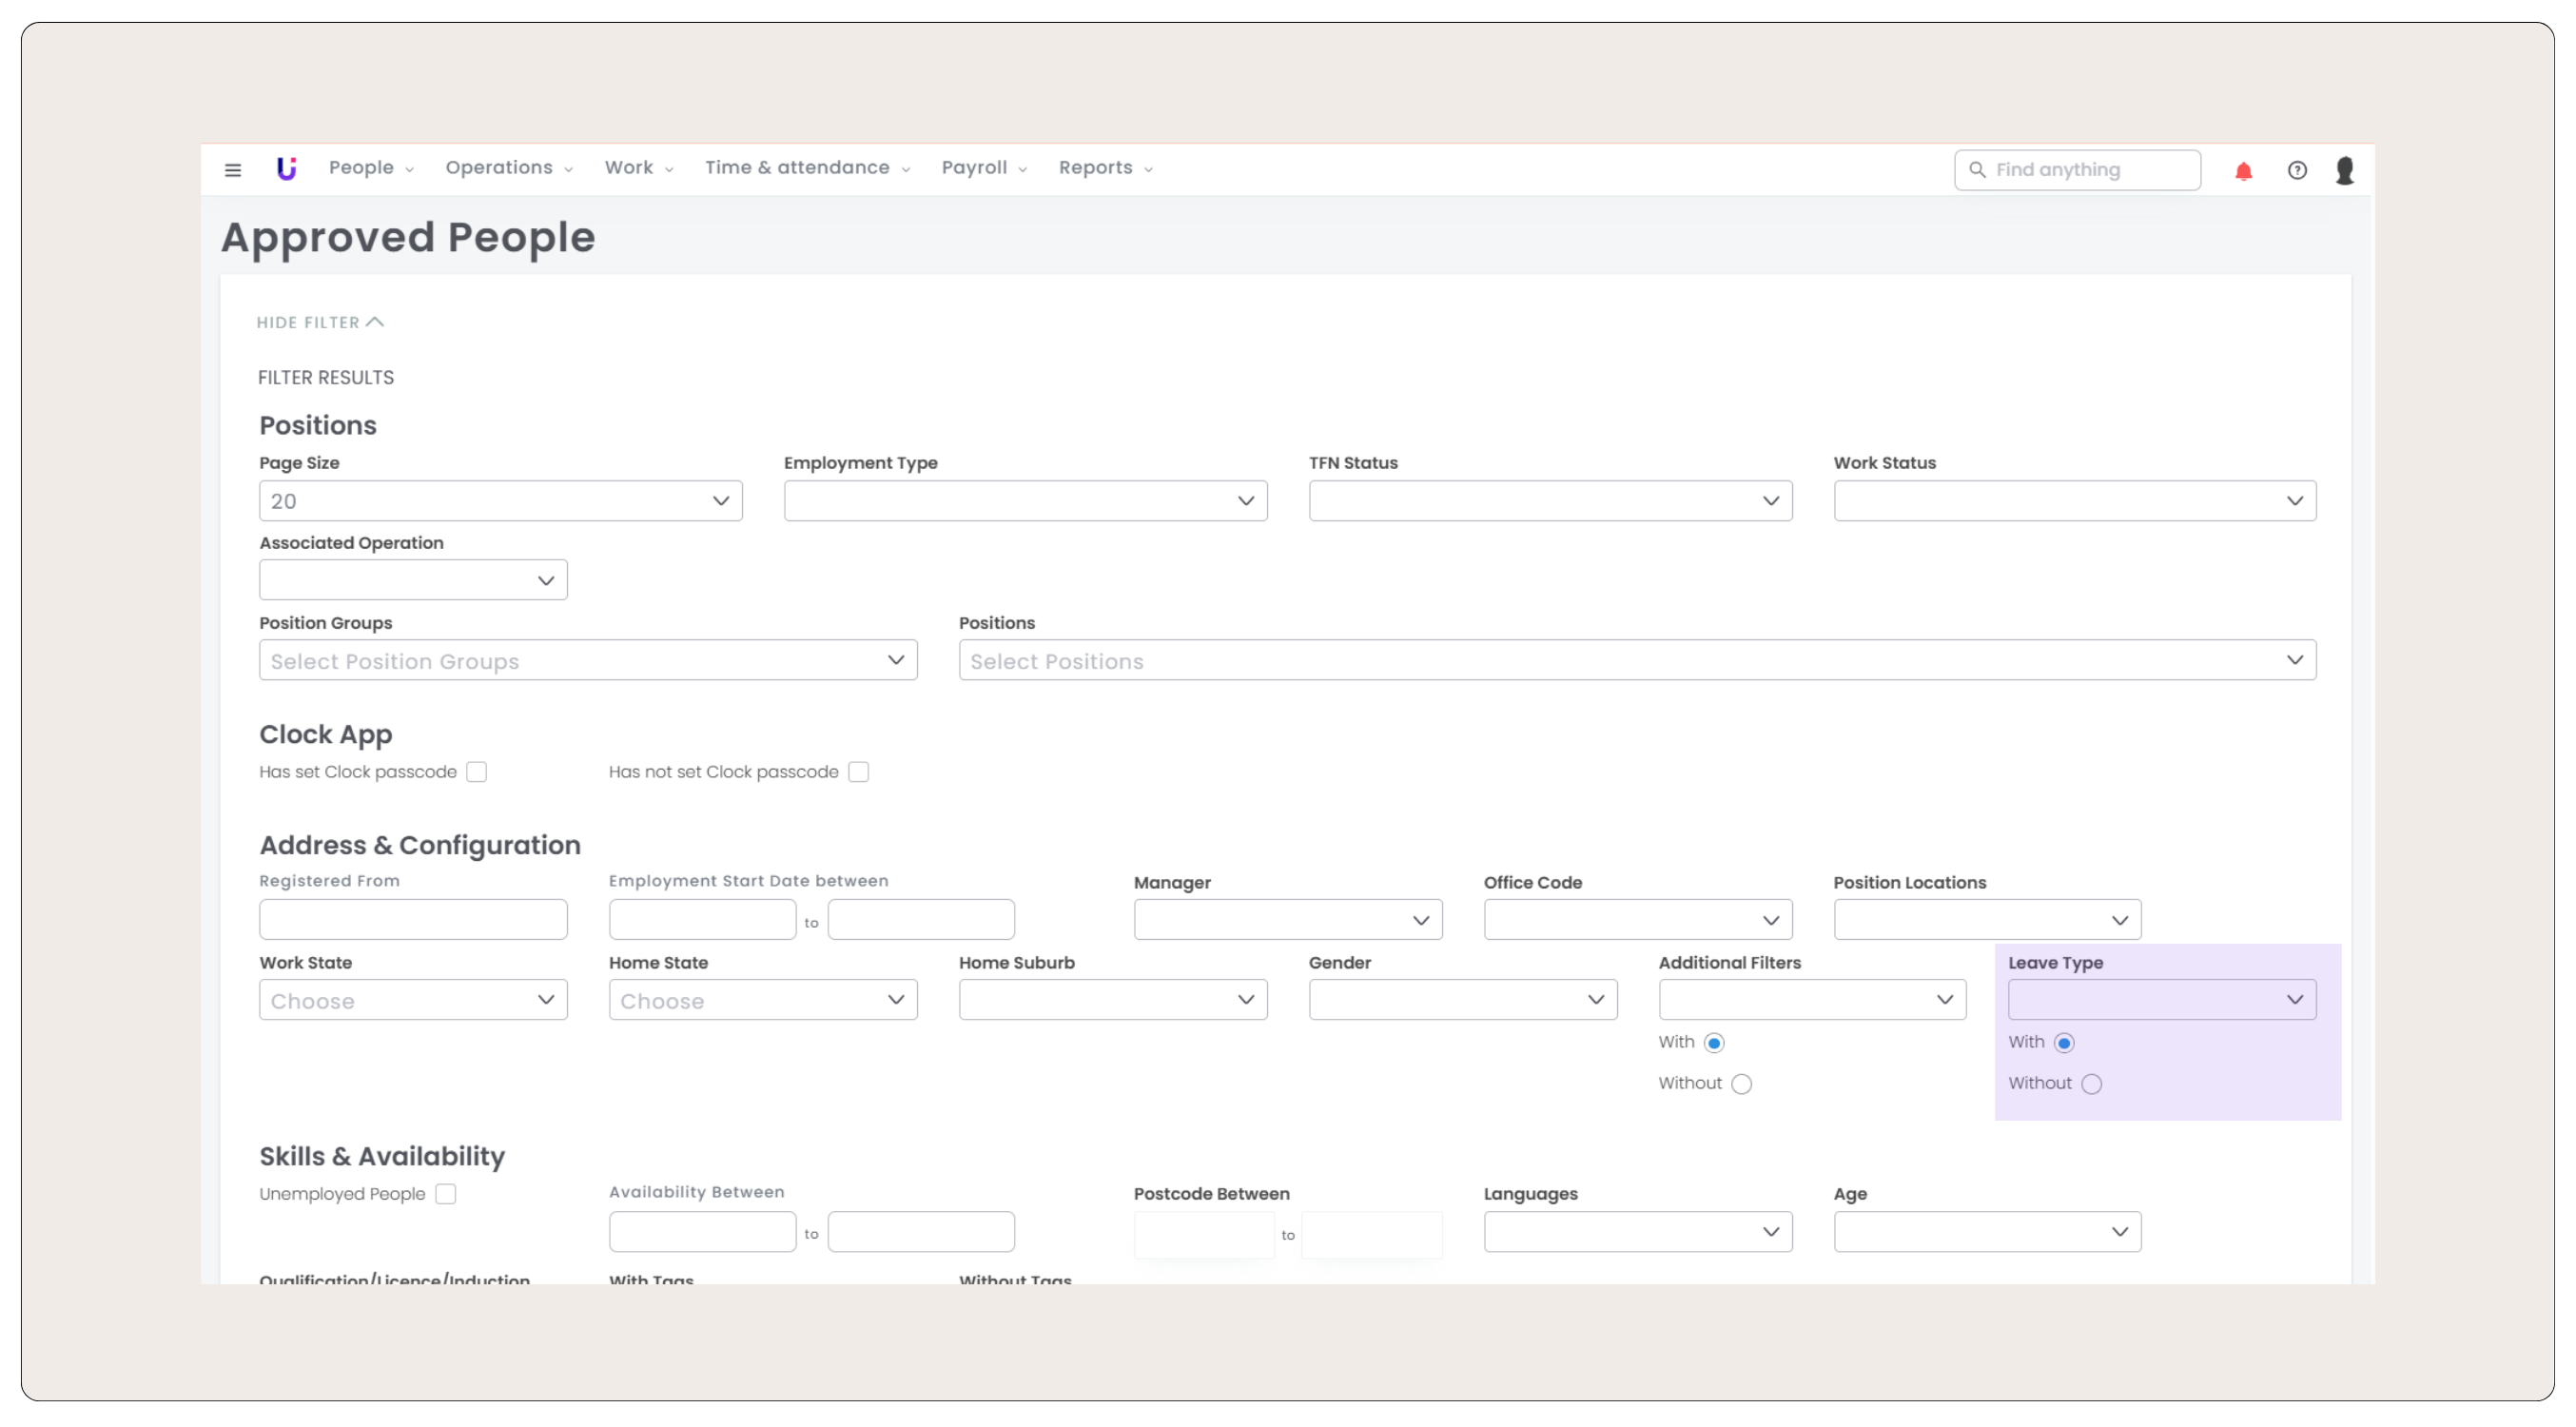The width and height of the screenshot is (2576, 1427).
Task: Open the Leave Type dropdown
Action: coord(2162,1000)
